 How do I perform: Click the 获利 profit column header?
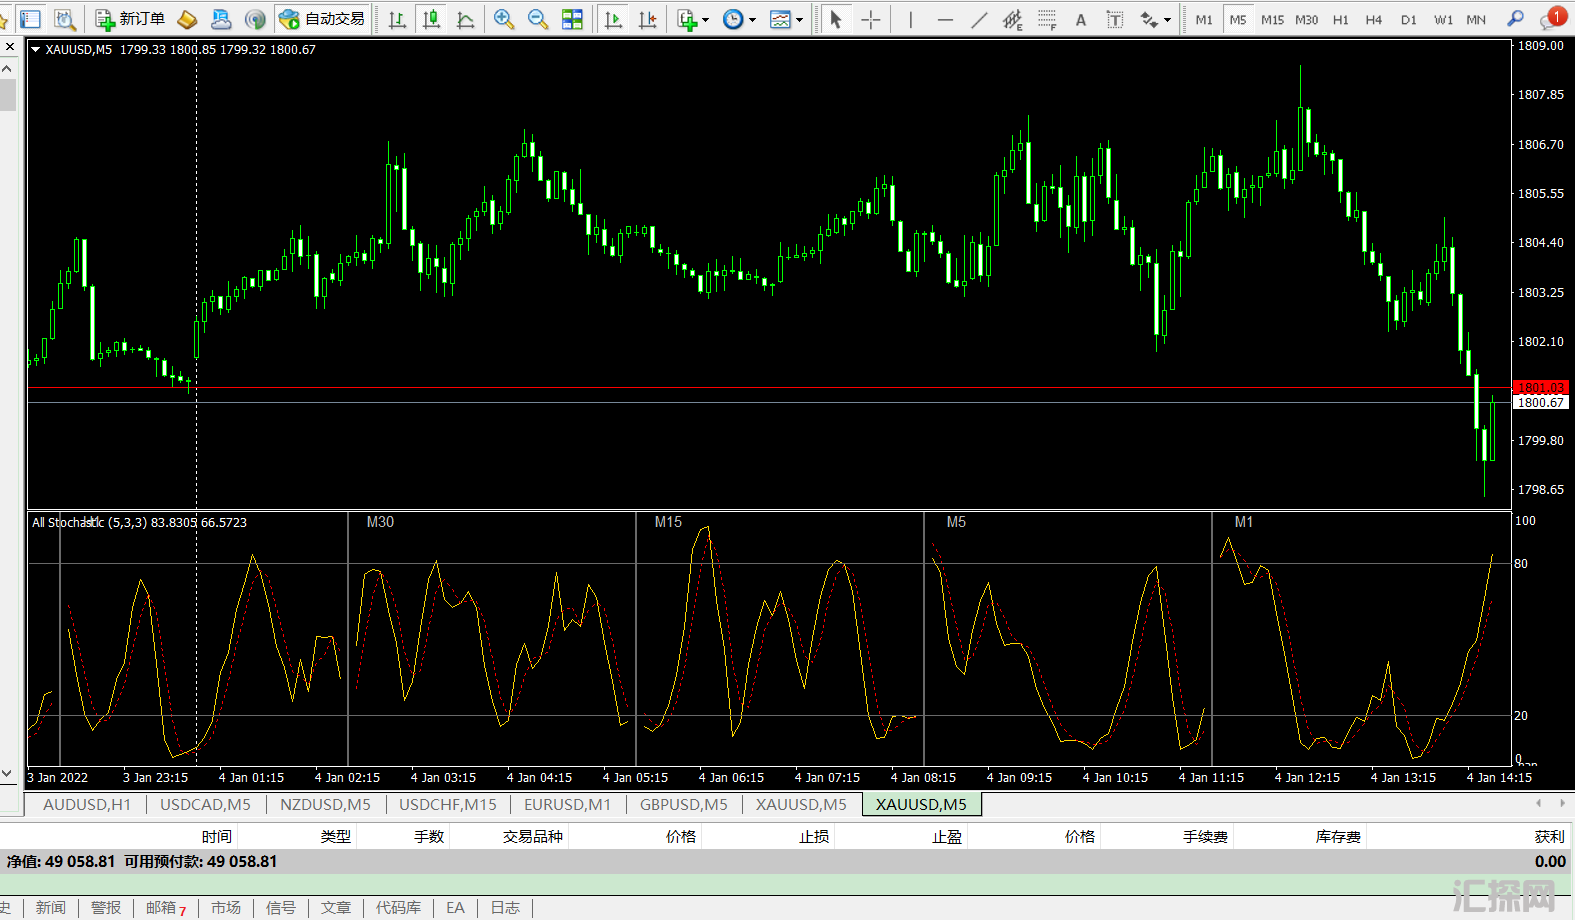coord(1549,836)
